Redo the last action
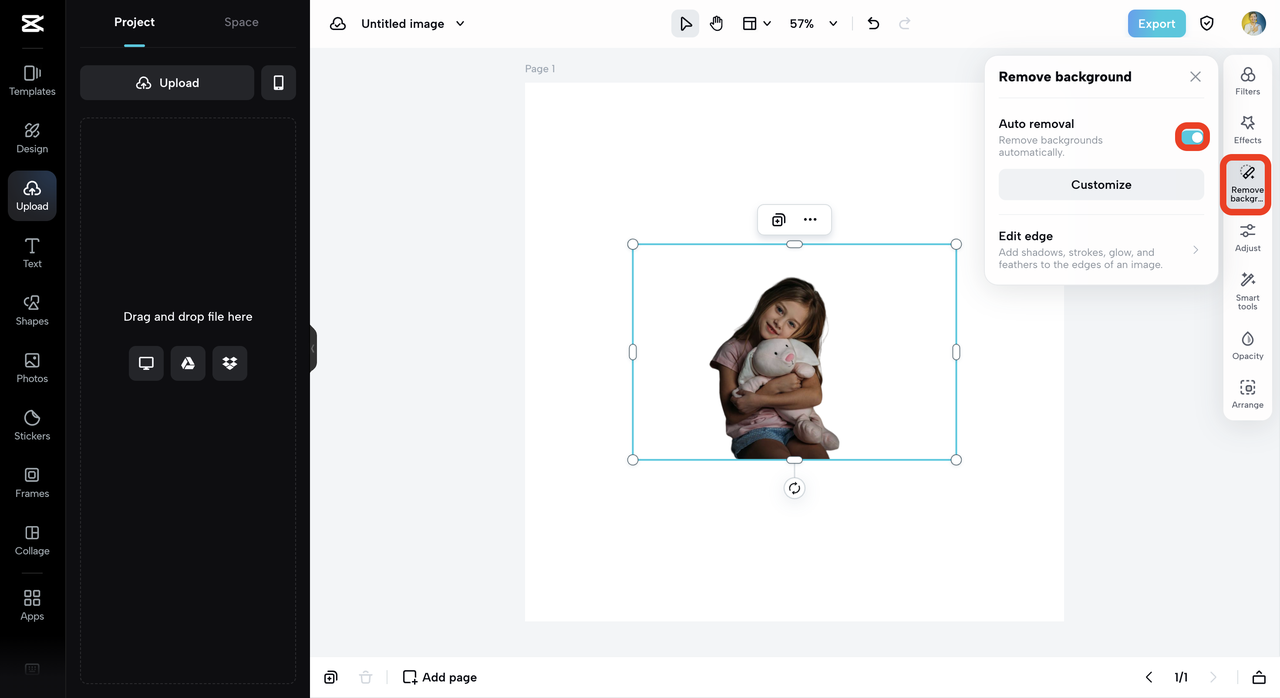The height and width of the screenshot is (698, 1280). [x=905, y=23]
